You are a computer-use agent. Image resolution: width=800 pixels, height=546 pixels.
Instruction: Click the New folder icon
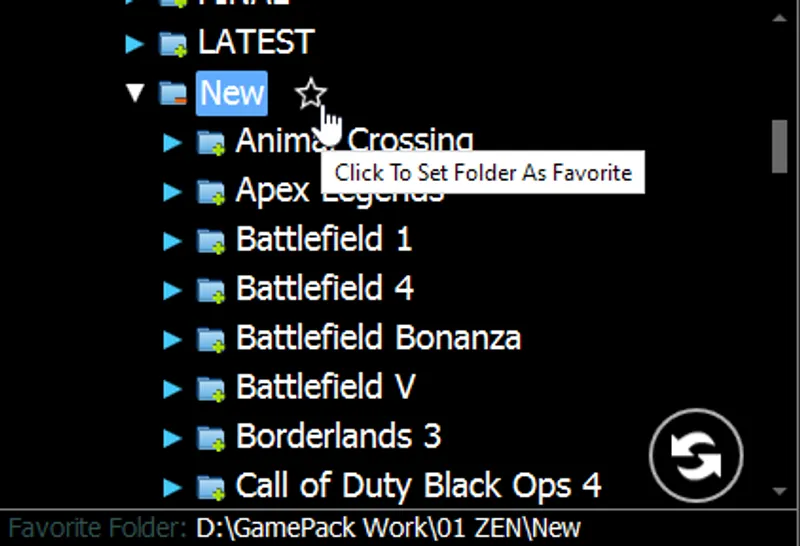173,93
